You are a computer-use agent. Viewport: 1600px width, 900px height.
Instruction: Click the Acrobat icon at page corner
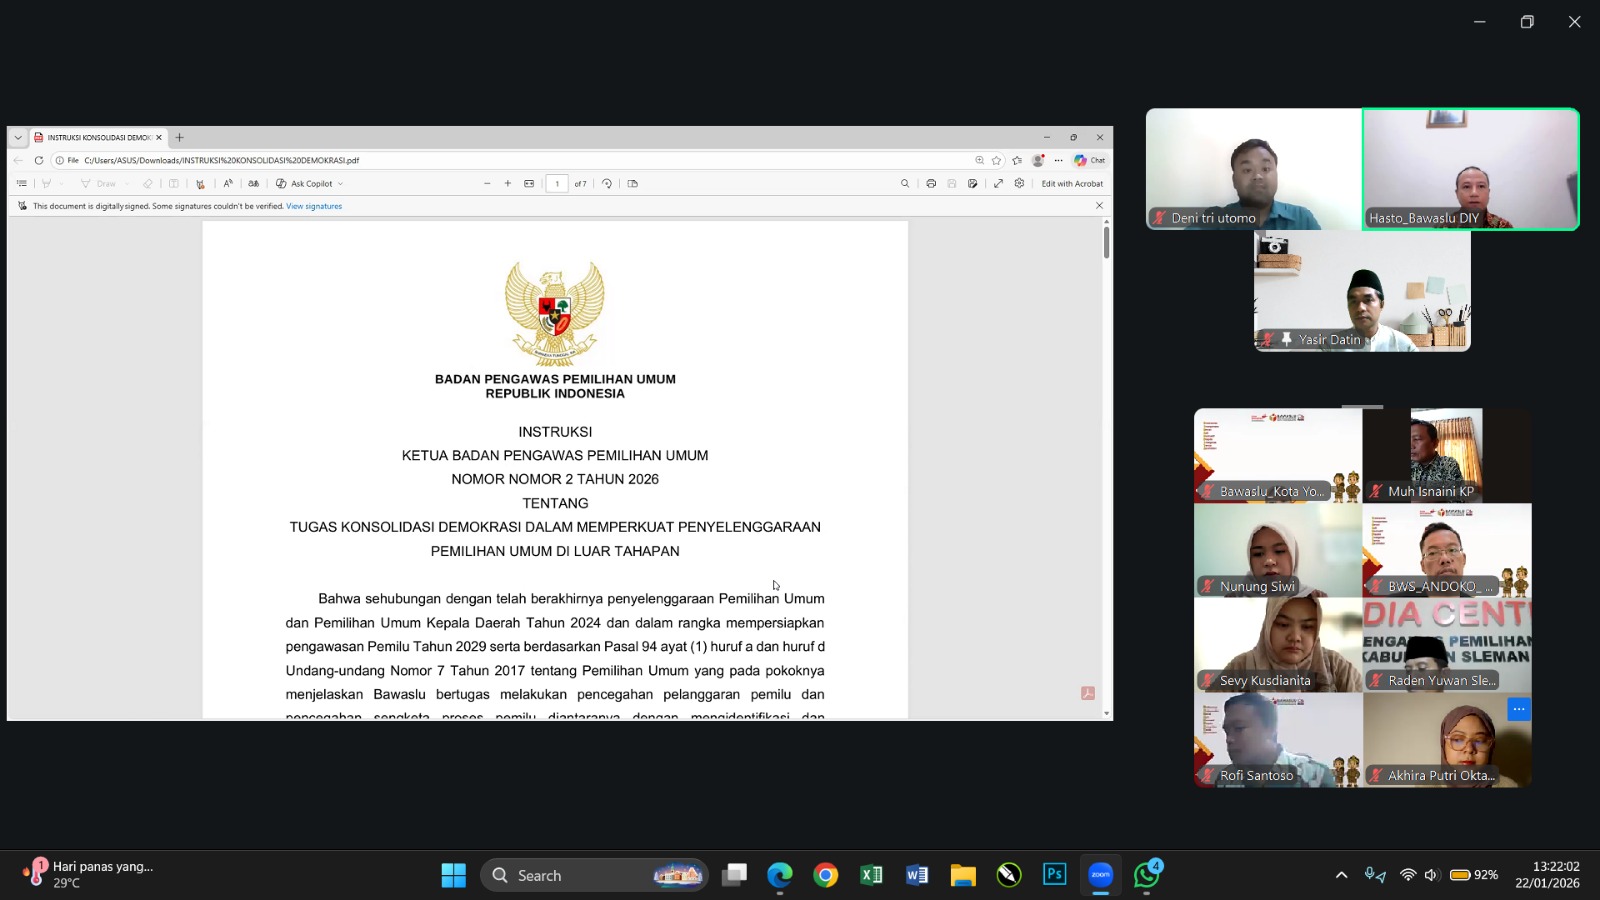click(1087, 693)
